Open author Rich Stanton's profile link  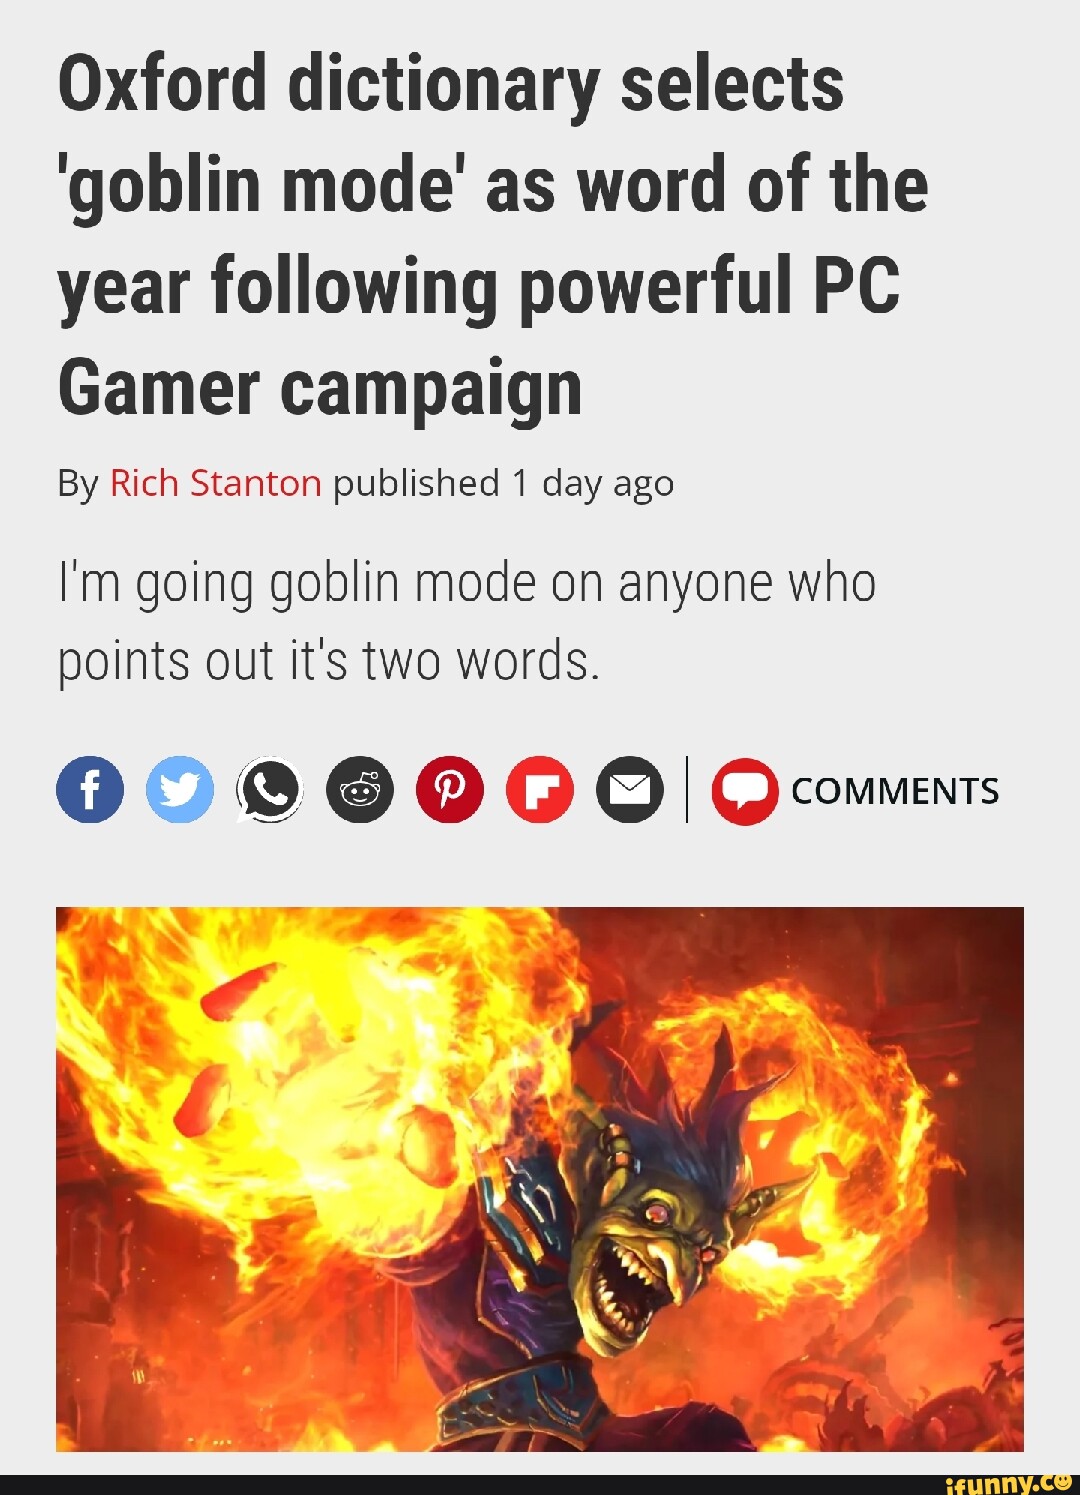[x=215, y=483]
